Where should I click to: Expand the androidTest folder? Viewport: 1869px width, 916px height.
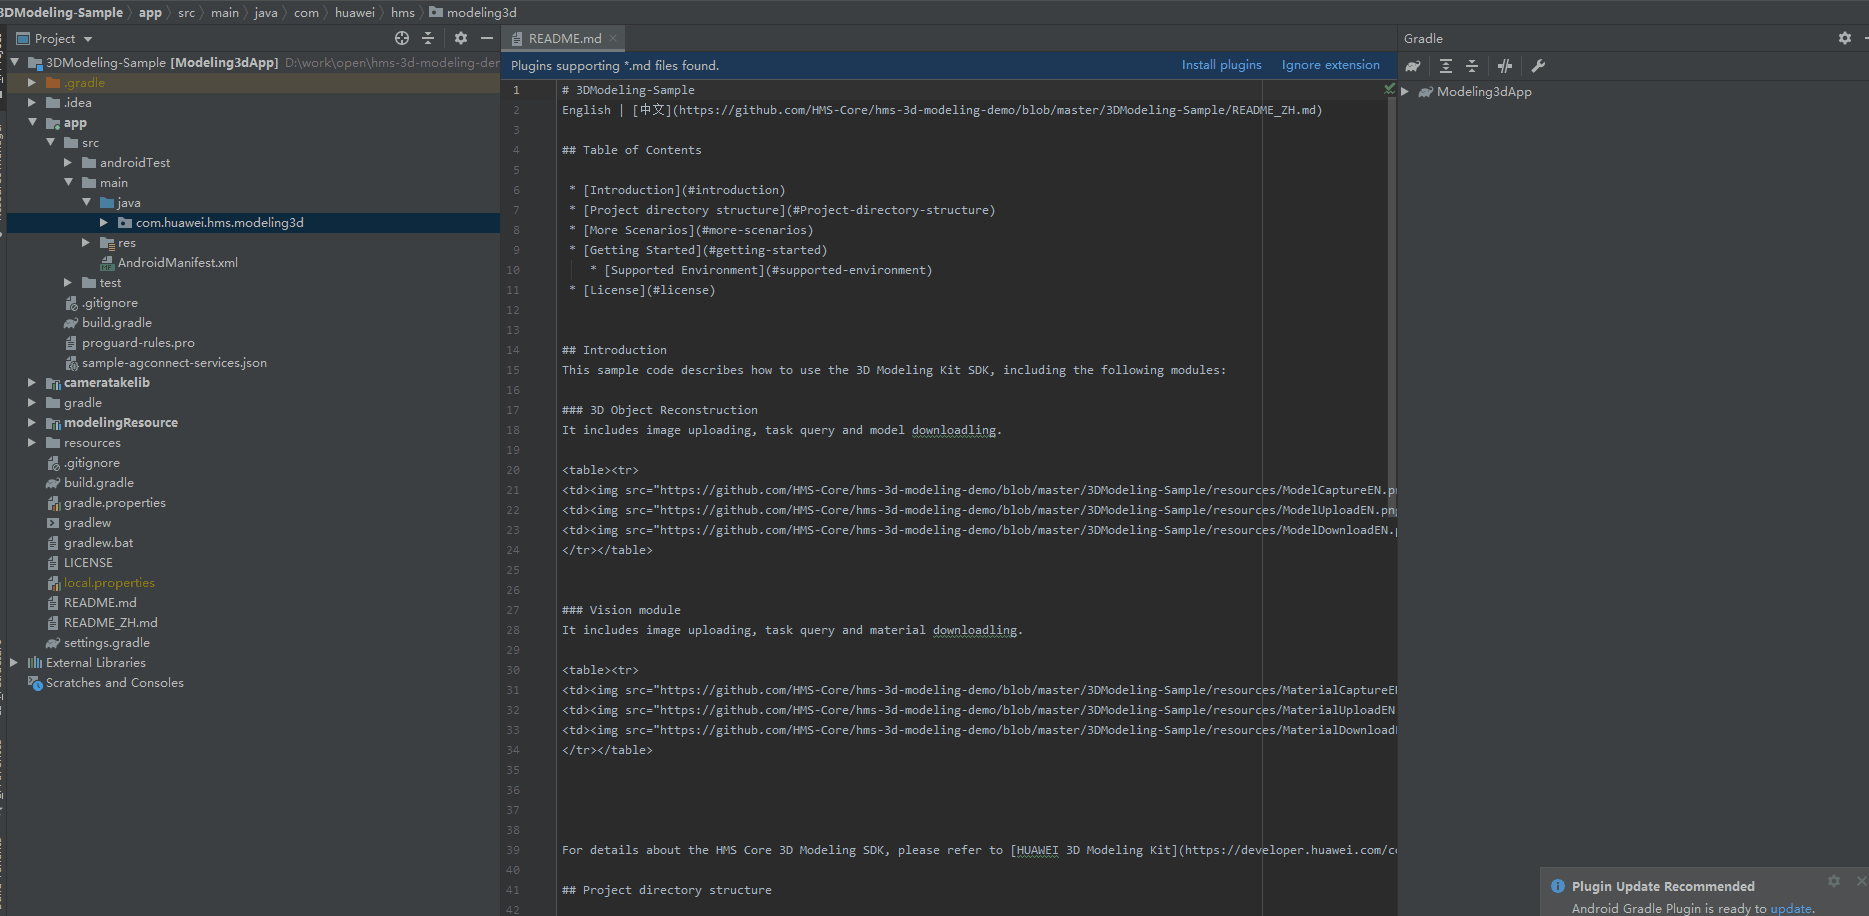68,162
